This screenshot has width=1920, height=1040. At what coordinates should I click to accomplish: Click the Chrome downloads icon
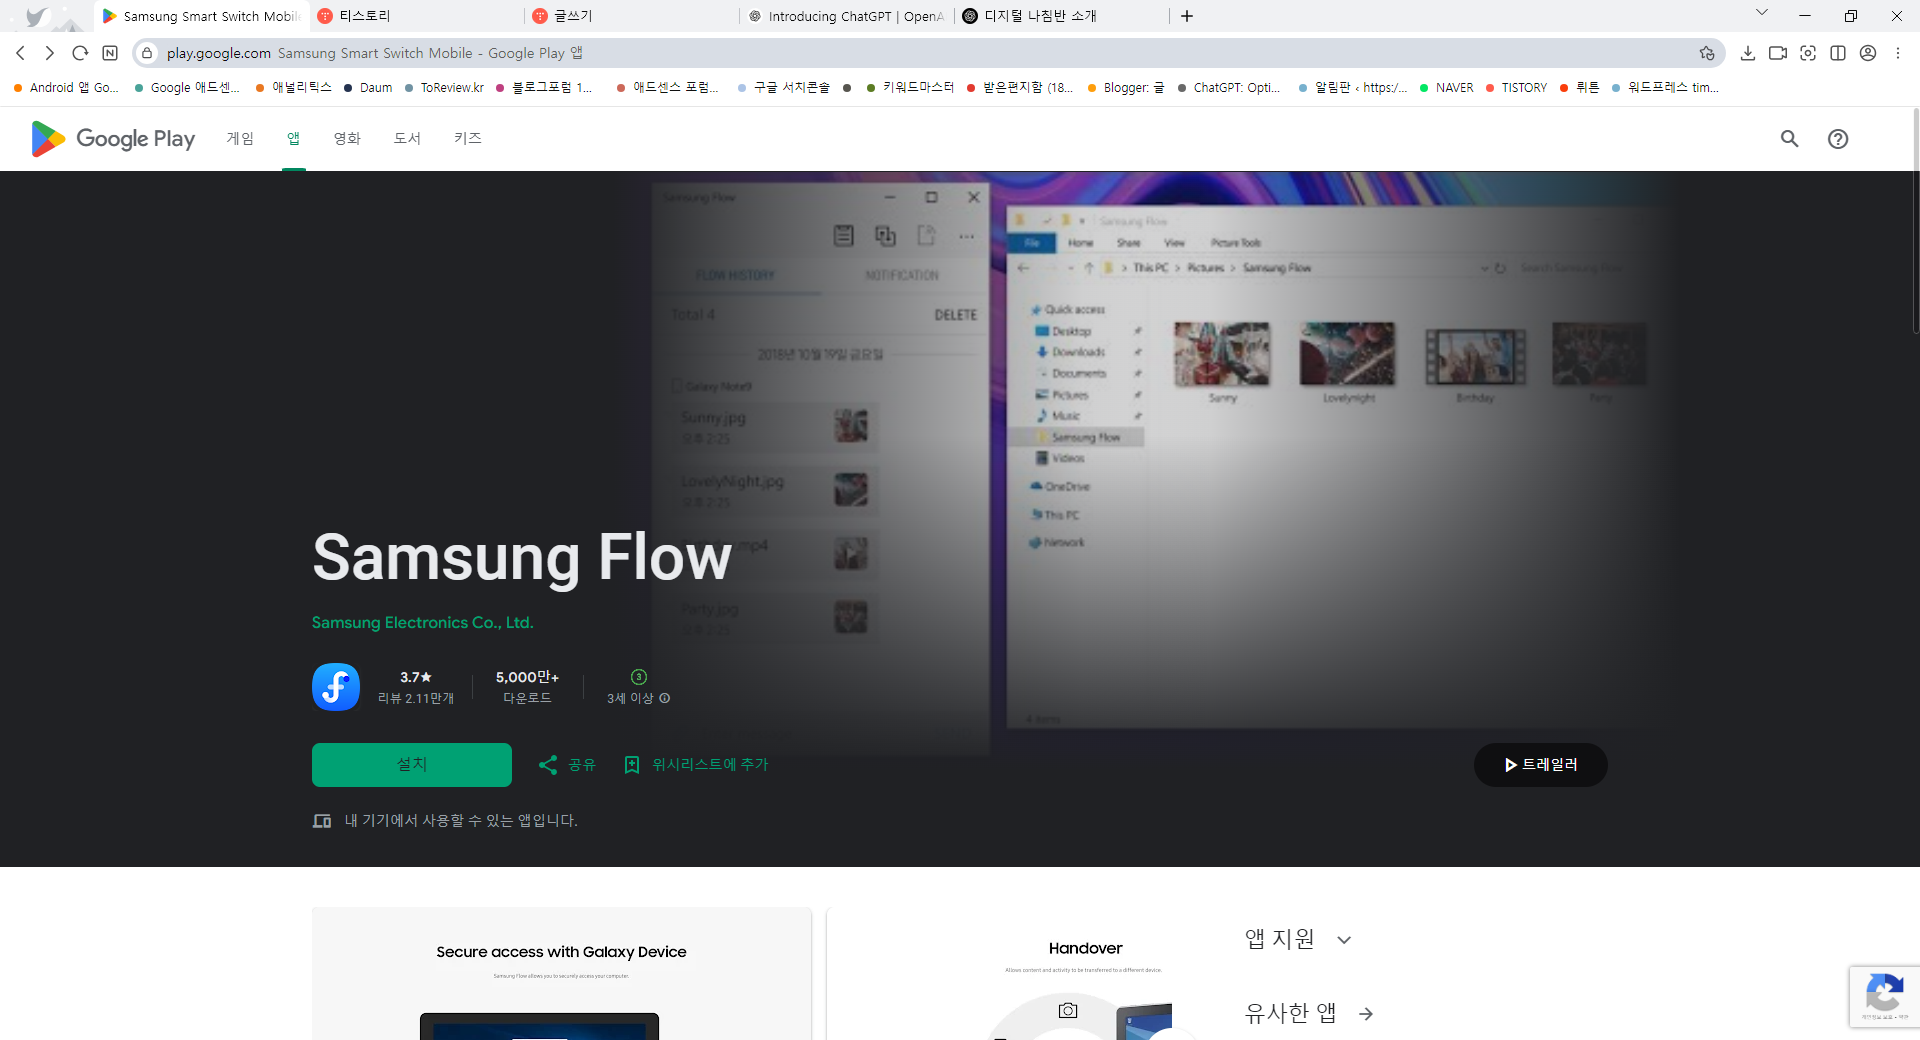pyautogui.click(x=1749, y=53)
